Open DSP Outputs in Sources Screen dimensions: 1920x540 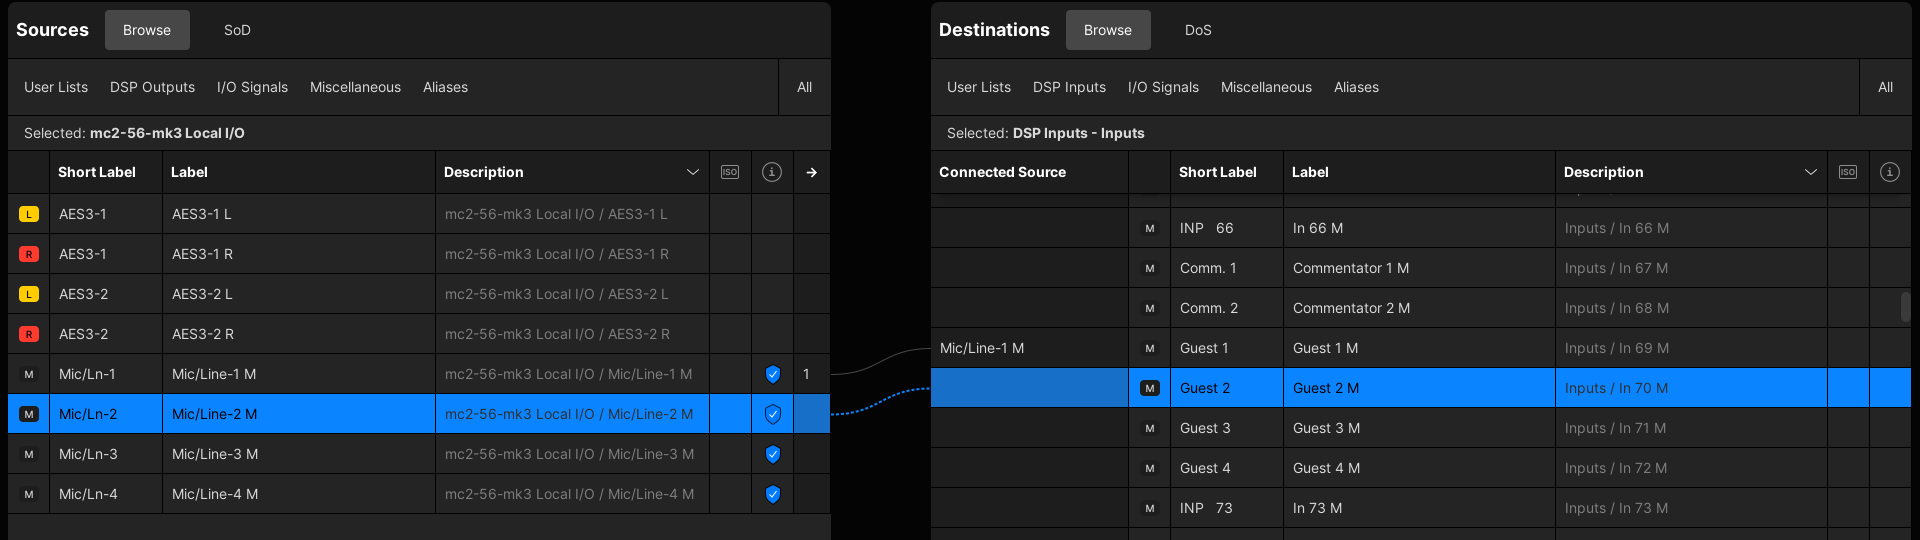point(152,87)
